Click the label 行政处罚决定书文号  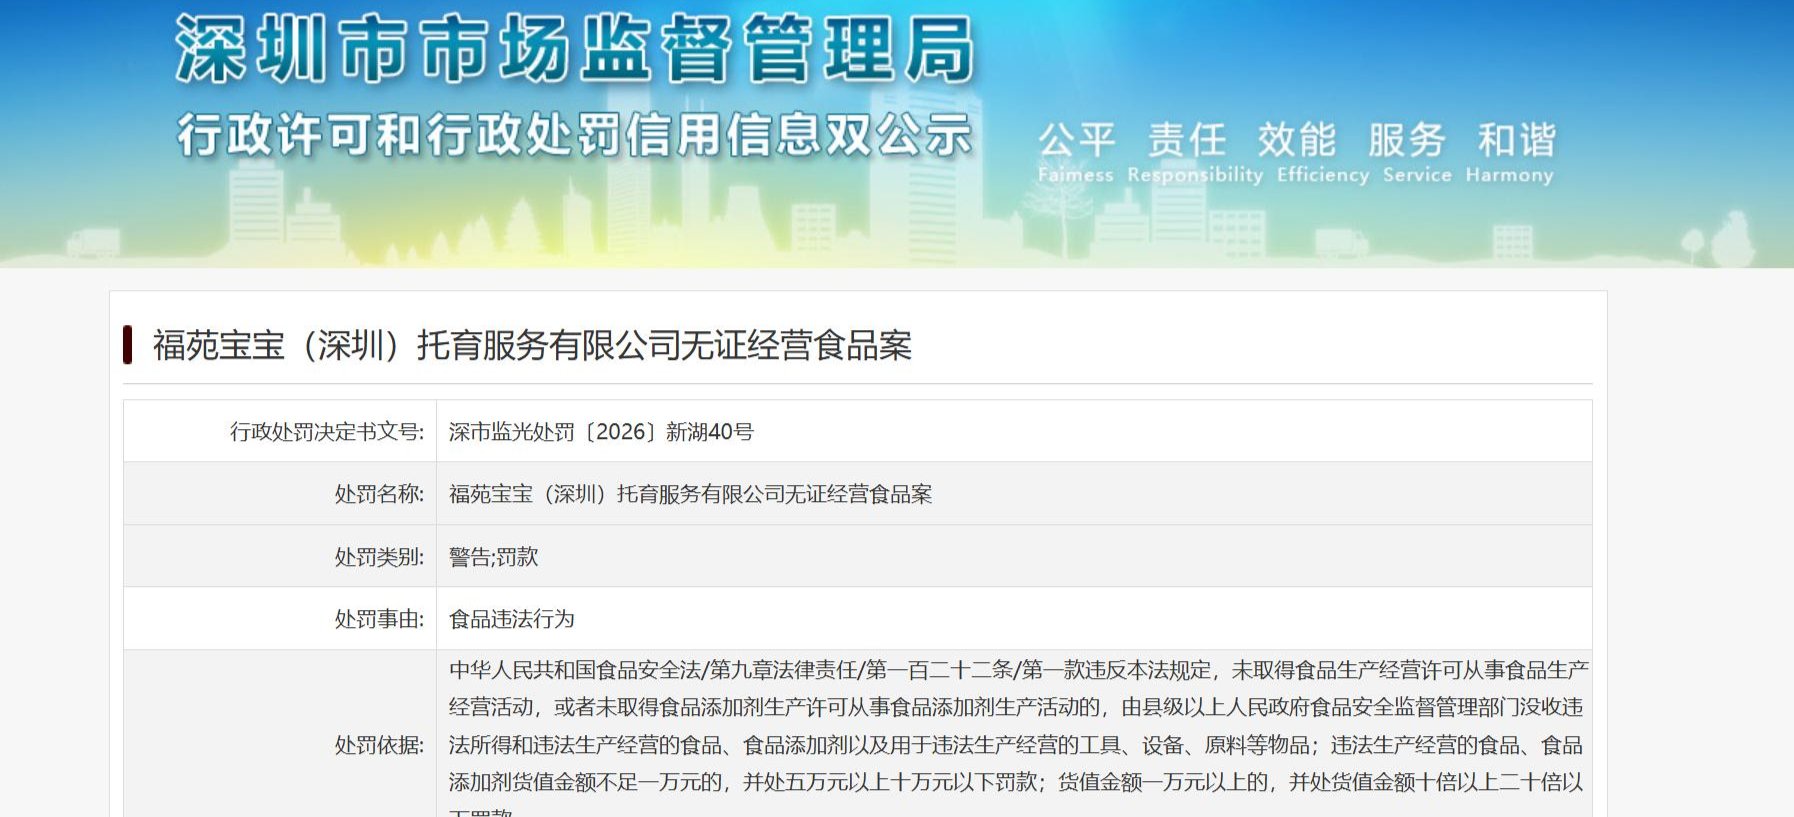pyautogui.click(x=327, y=432)
